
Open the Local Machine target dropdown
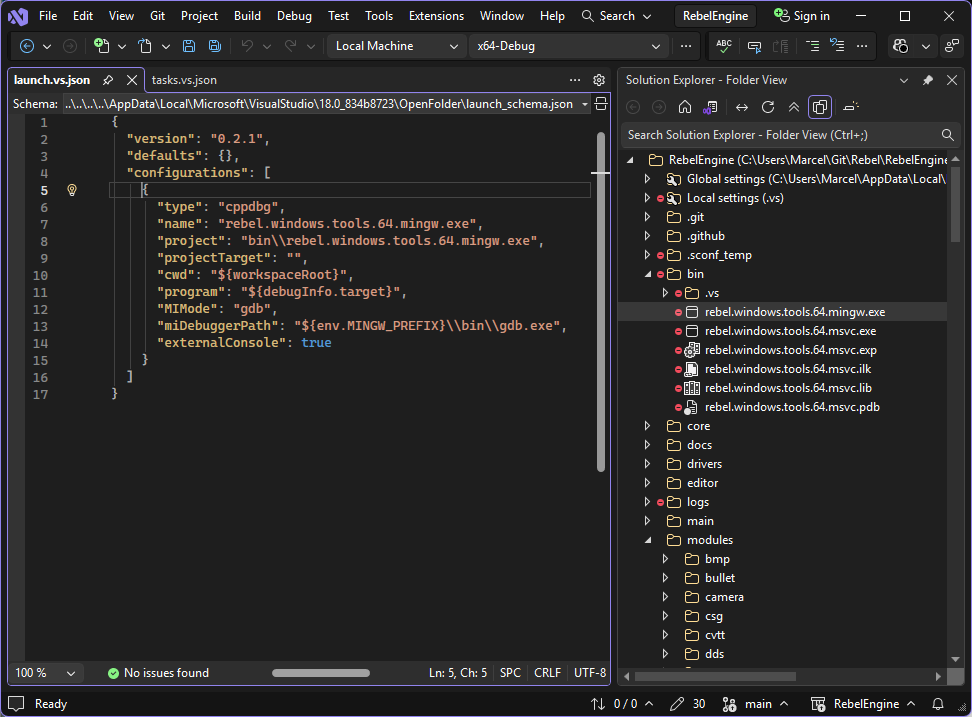[397, 46]
